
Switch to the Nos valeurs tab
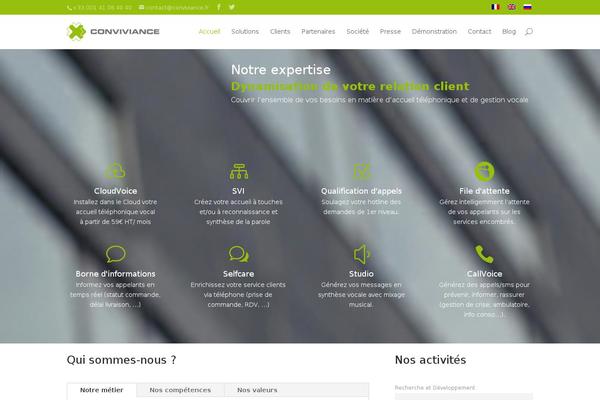[257, 390]
